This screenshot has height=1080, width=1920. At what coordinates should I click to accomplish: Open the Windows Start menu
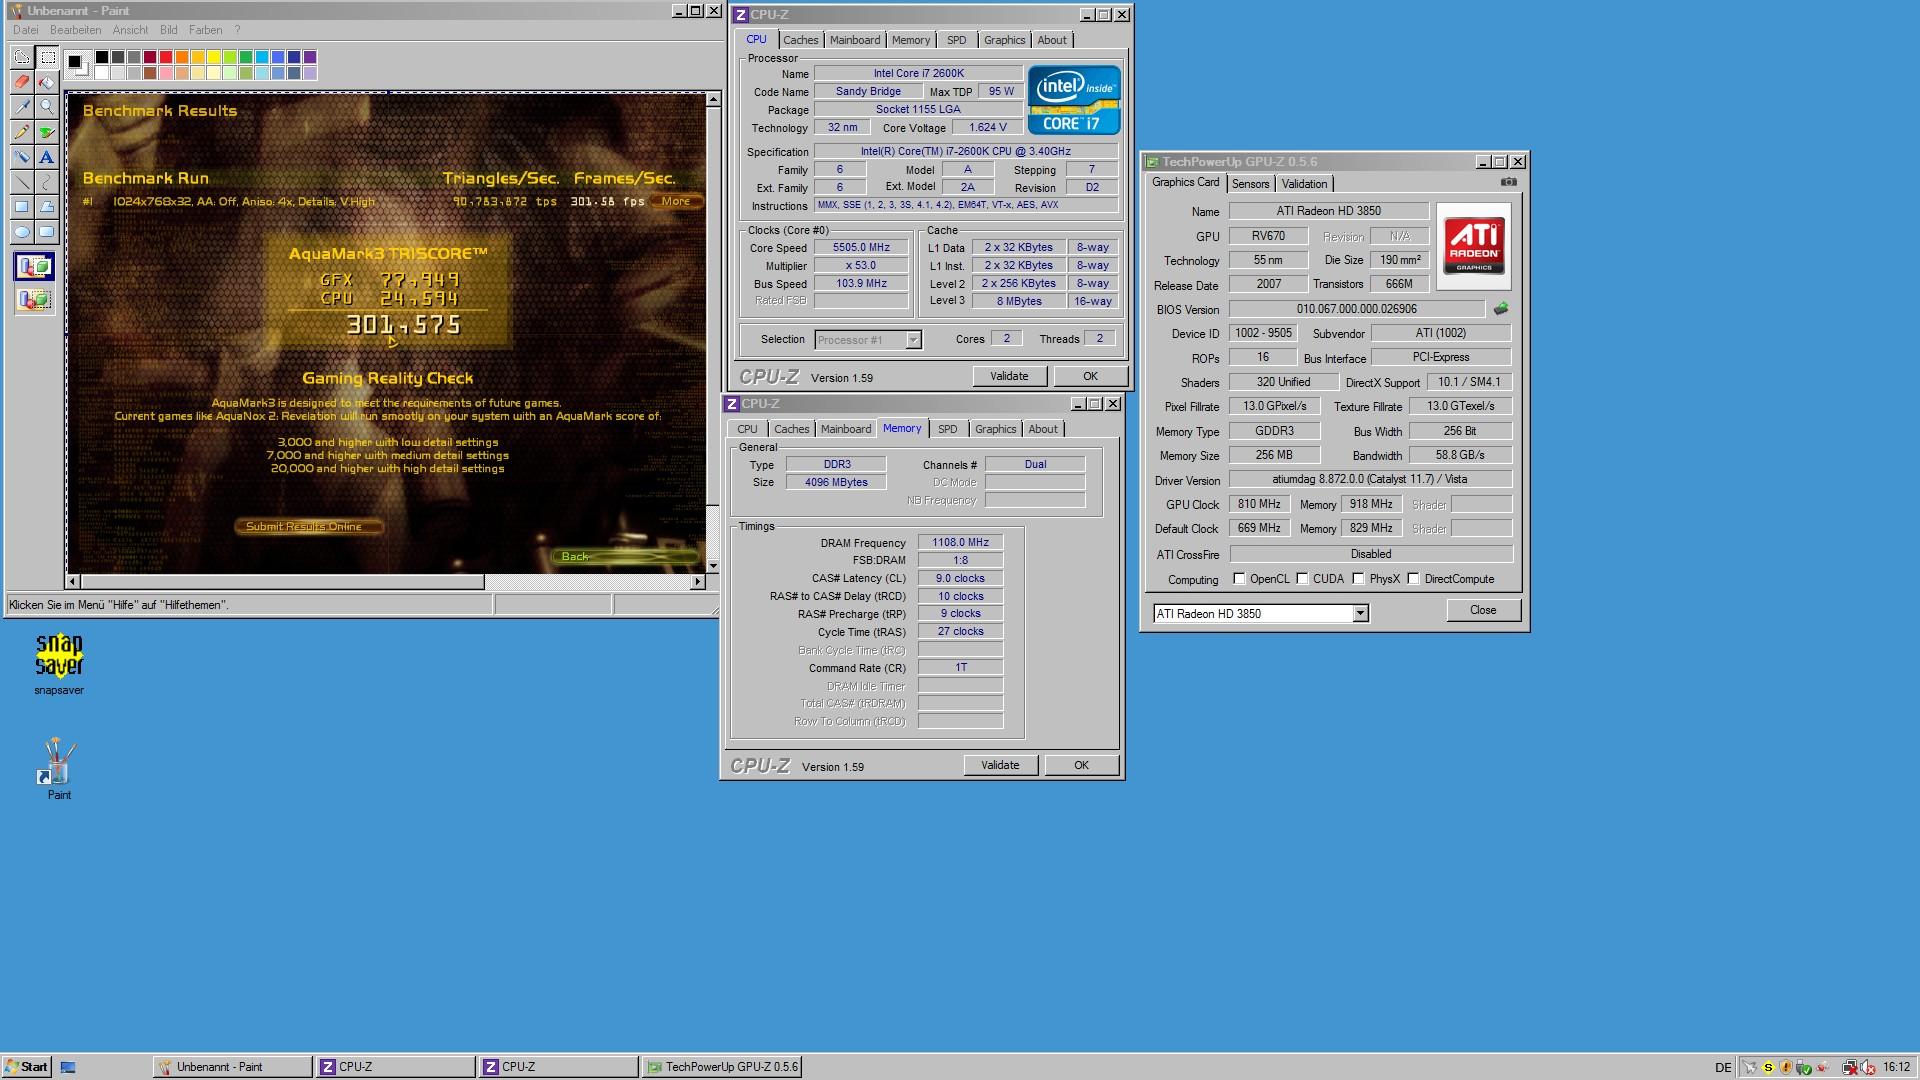click(x=27, y=1067)
